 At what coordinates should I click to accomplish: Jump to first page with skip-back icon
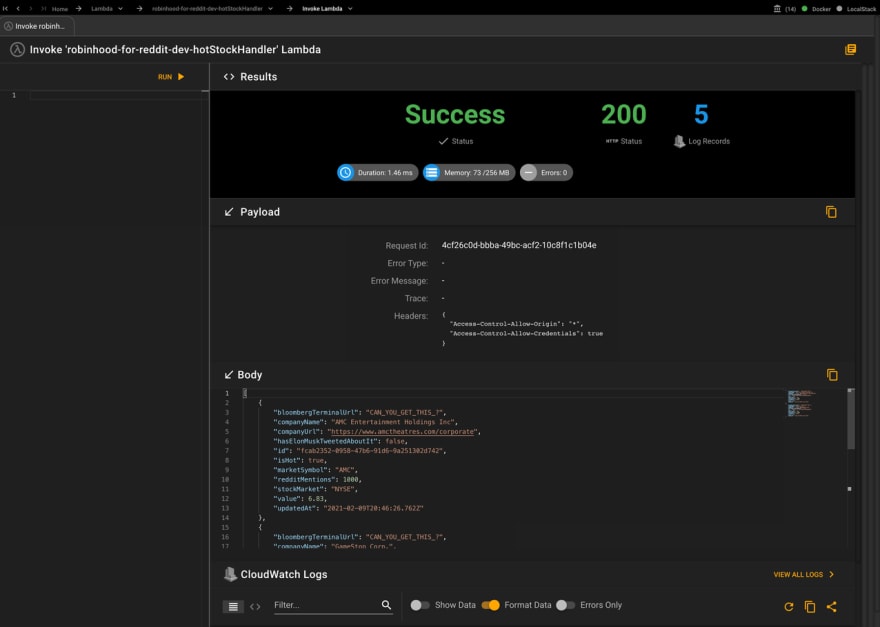(6, 8)
